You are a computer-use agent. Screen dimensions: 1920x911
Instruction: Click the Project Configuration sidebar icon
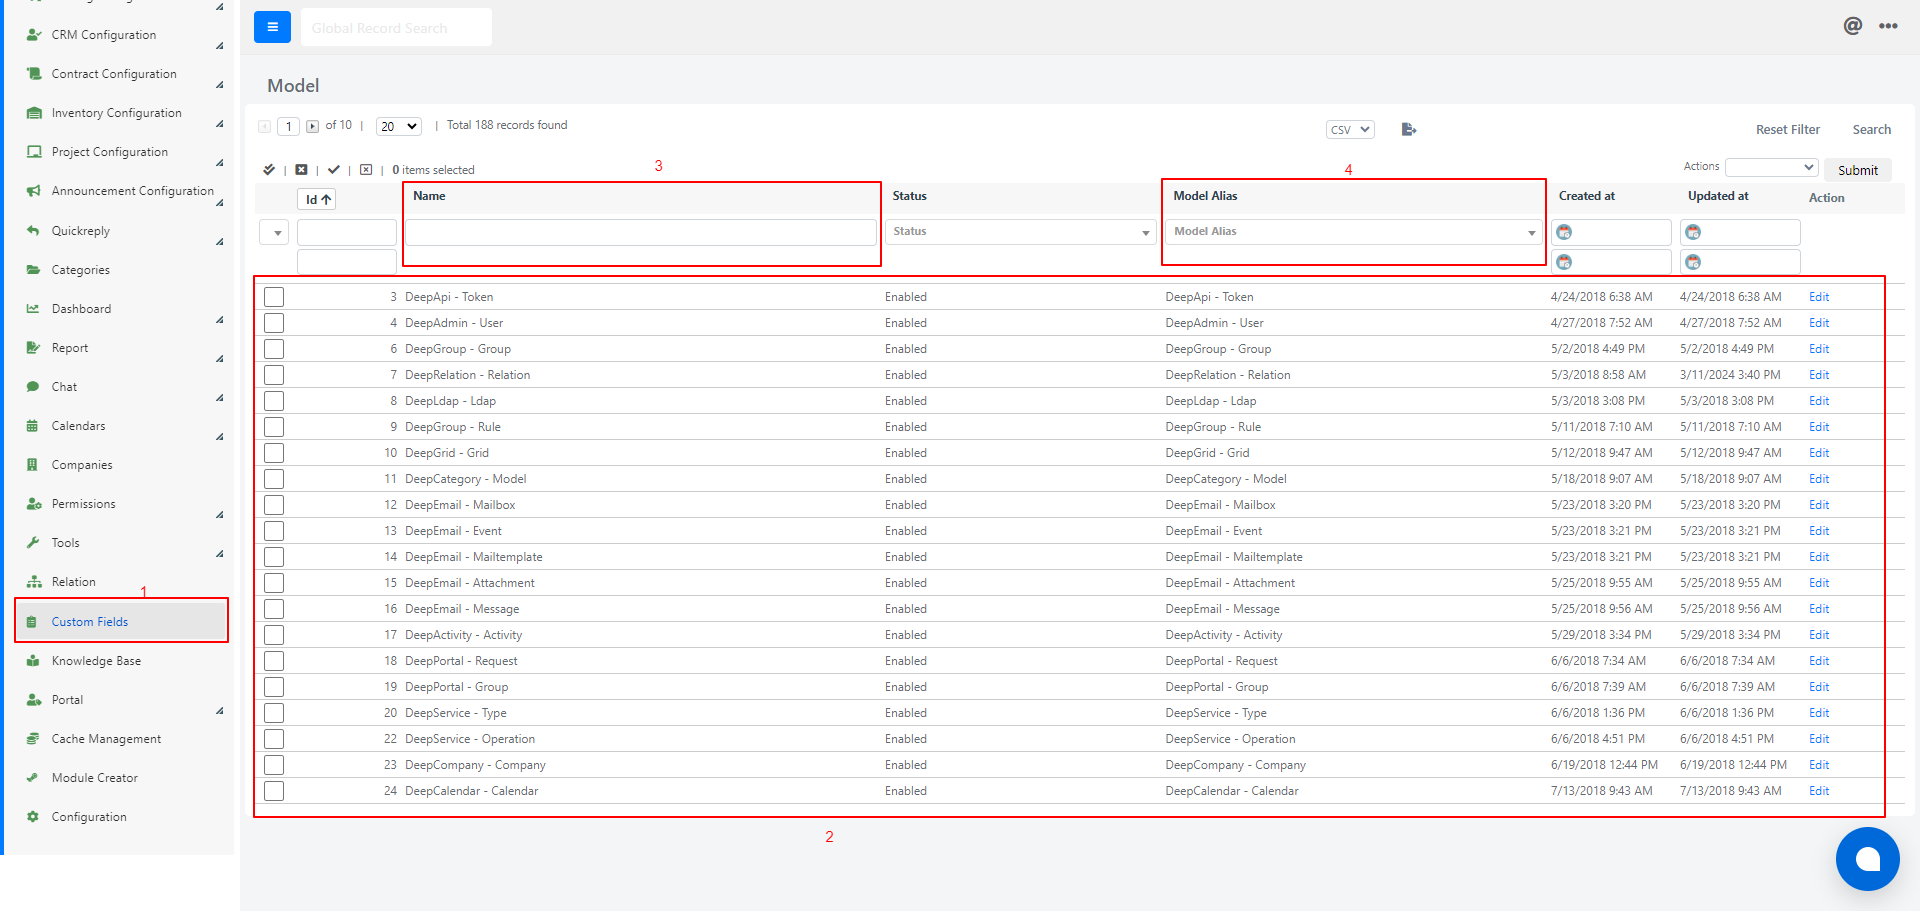34,152
